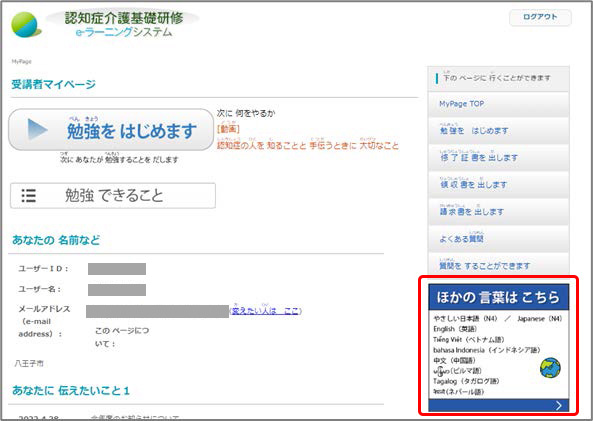The height and width of the screenshot is (421, 593).
Task: Click the blue play triangle icon
Action: [38, 129]
